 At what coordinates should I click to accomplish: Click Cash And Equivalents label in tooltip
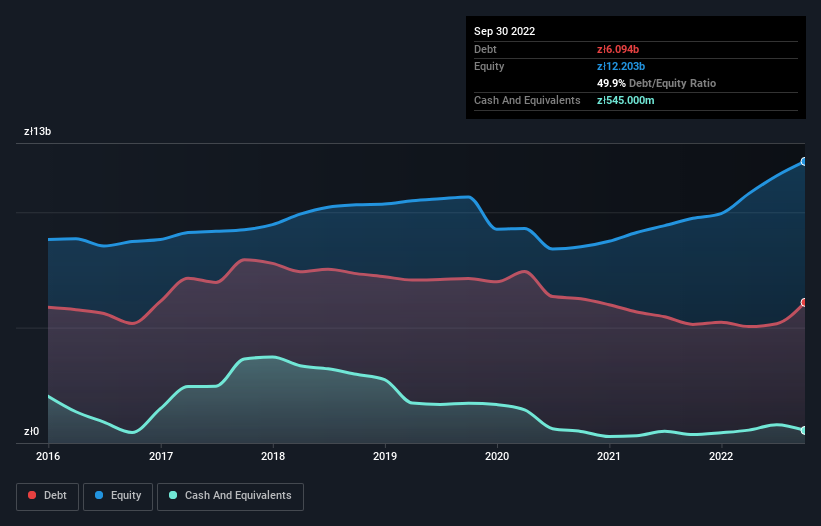pos(527,100)
